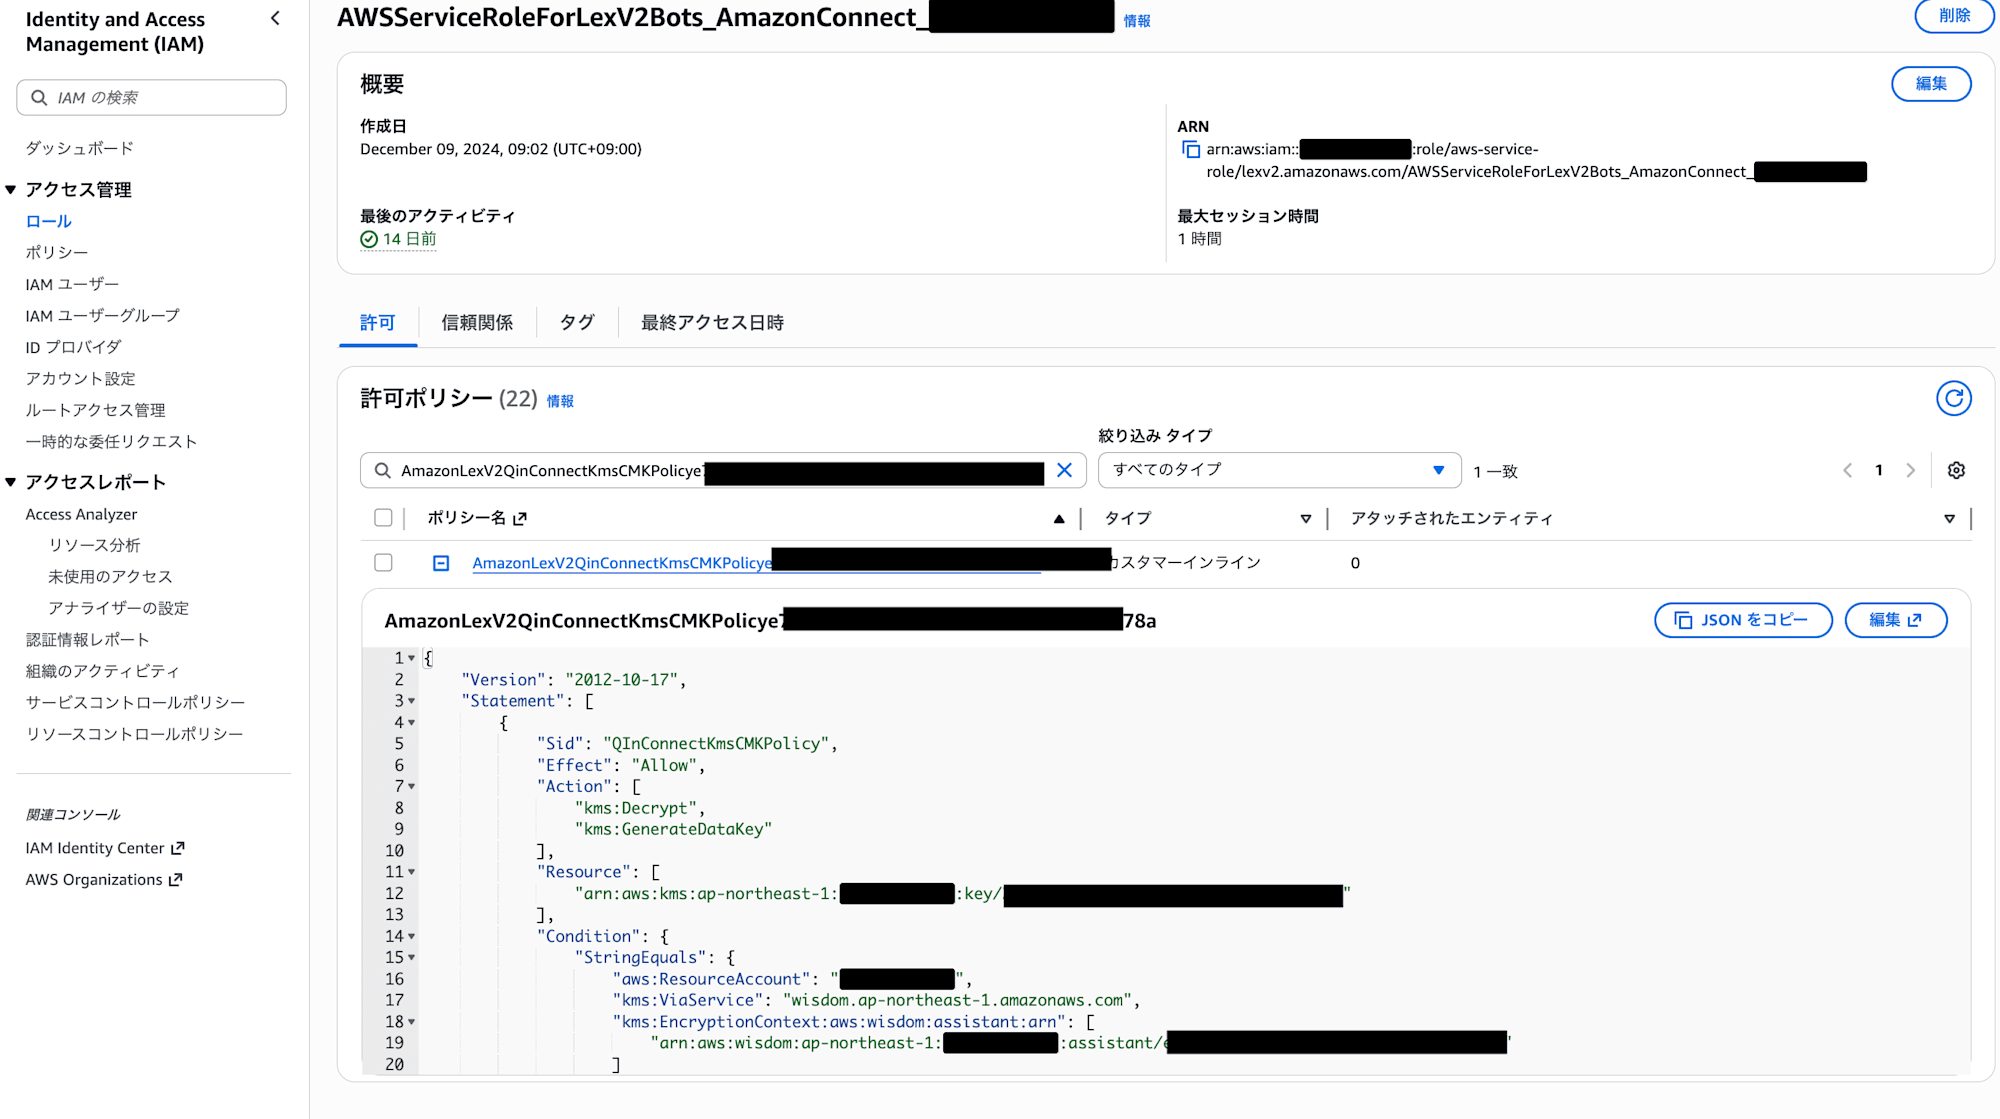Viewport: 2000px width, 1119px height.
Task: Go to previous page of policies
Action: coord(1848,470)
